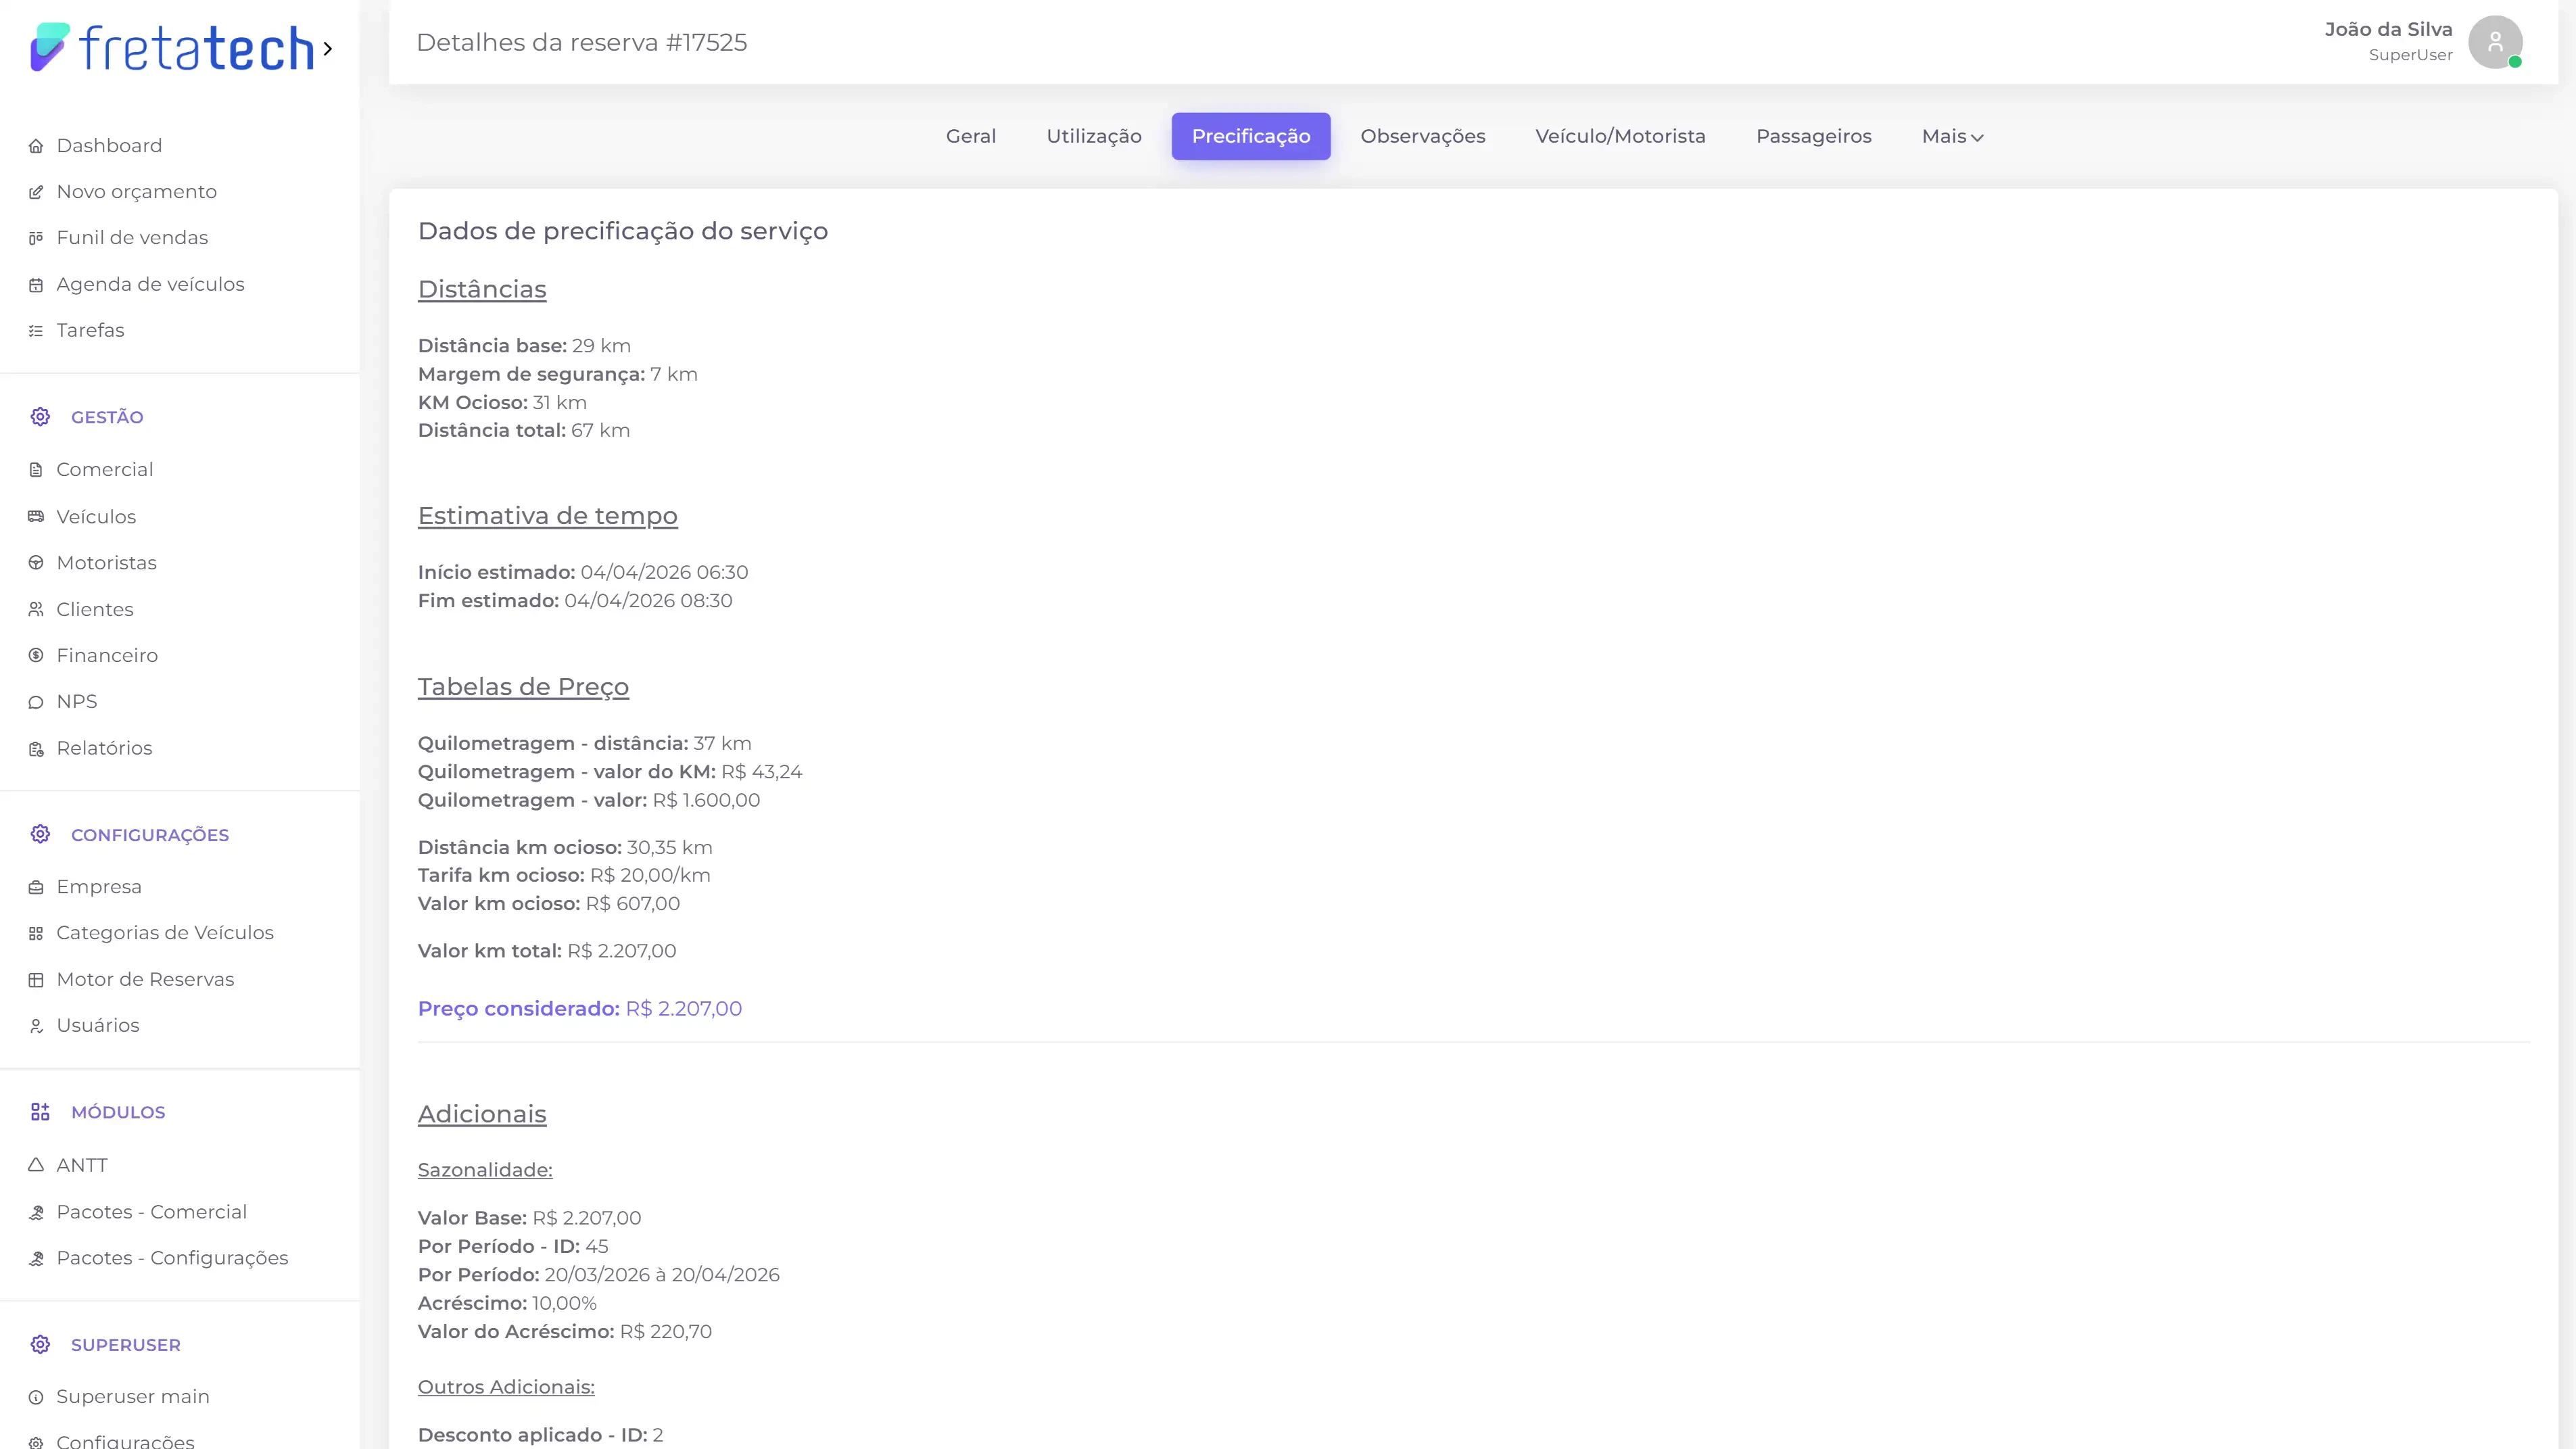
Task: Click the Agenda de veículos calendar icon
Action: [x=36, y=285]
